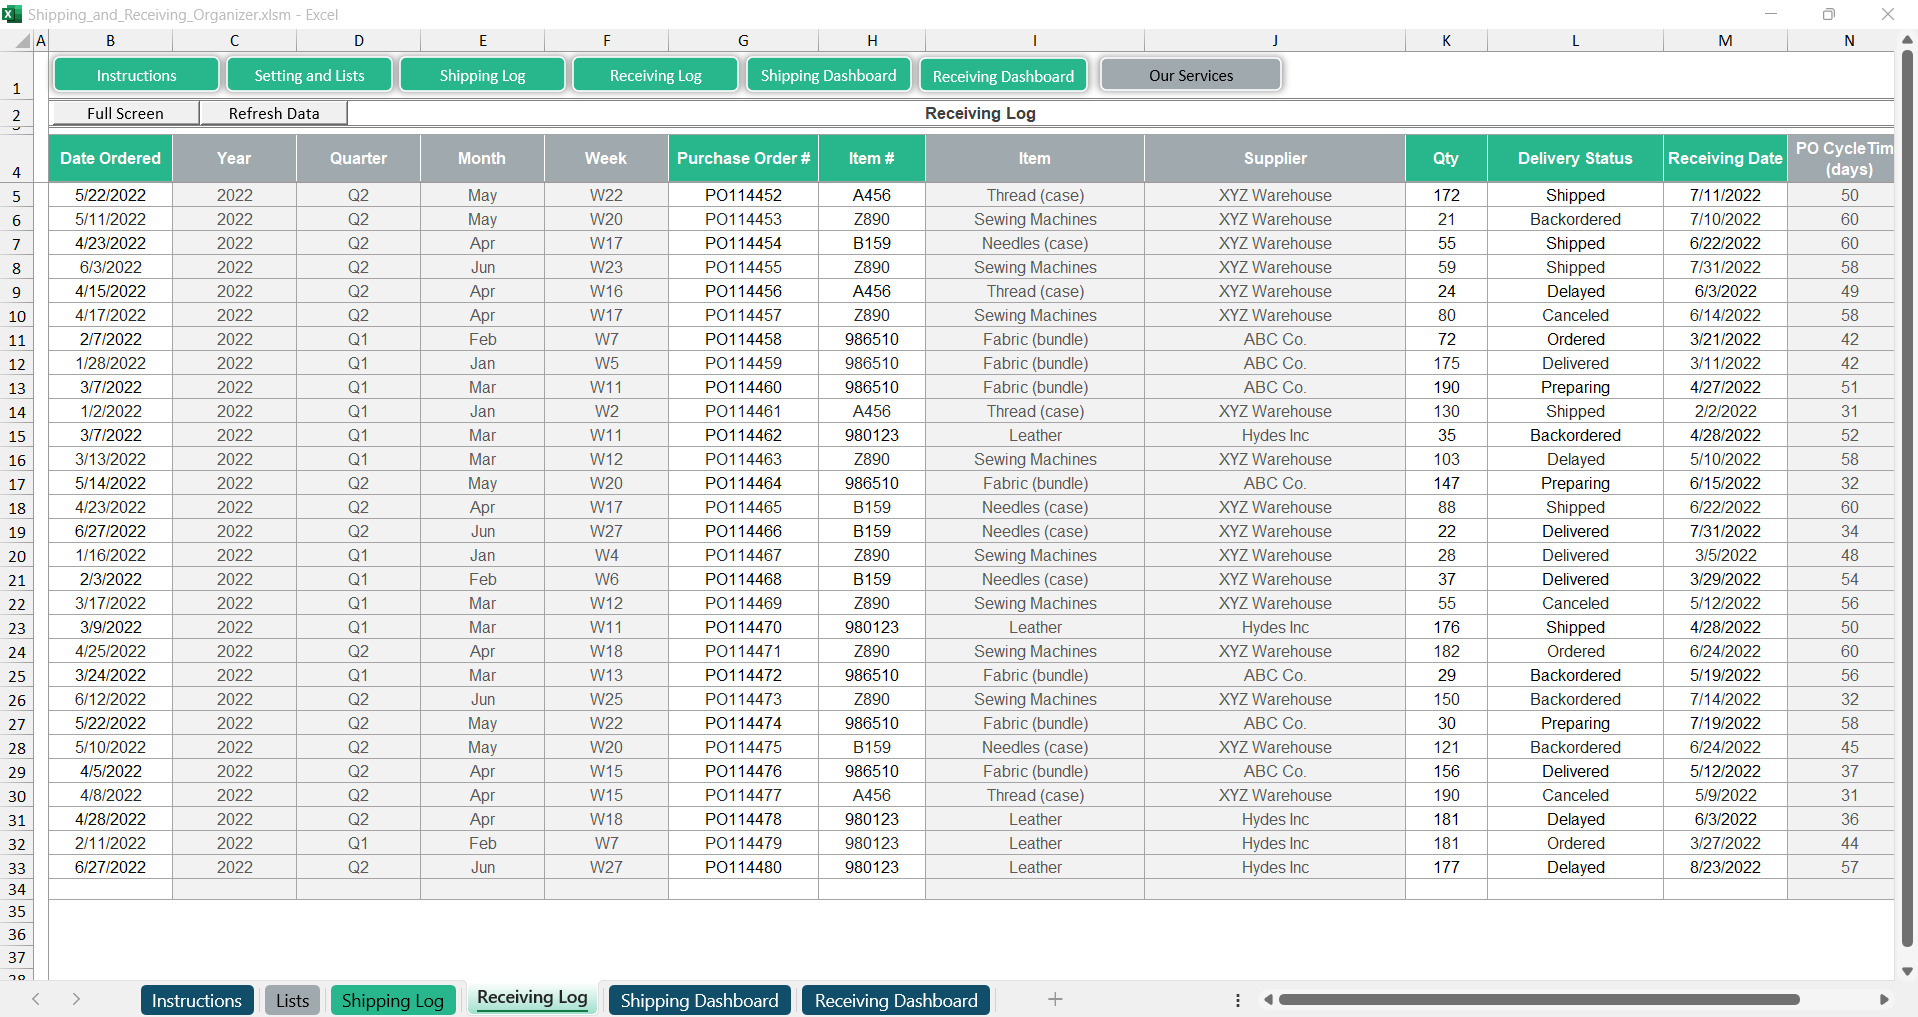The width and height of the screenshot is (1918, 1017).
Task: Click the next sheet navigation arrow
Action: pyautogui.click(x=76, y=999)
